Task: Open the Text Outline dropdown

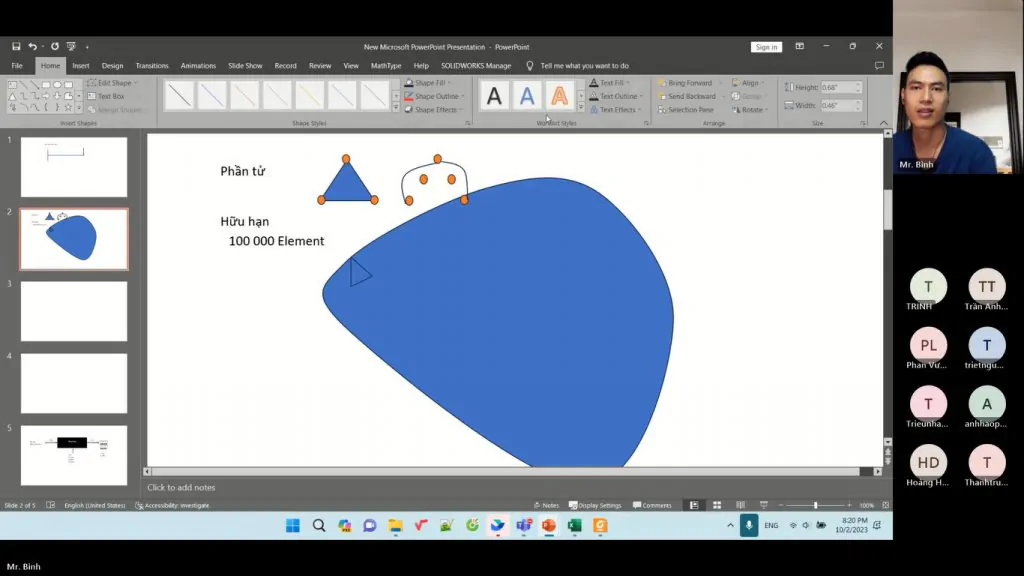Action: [616, 96]
